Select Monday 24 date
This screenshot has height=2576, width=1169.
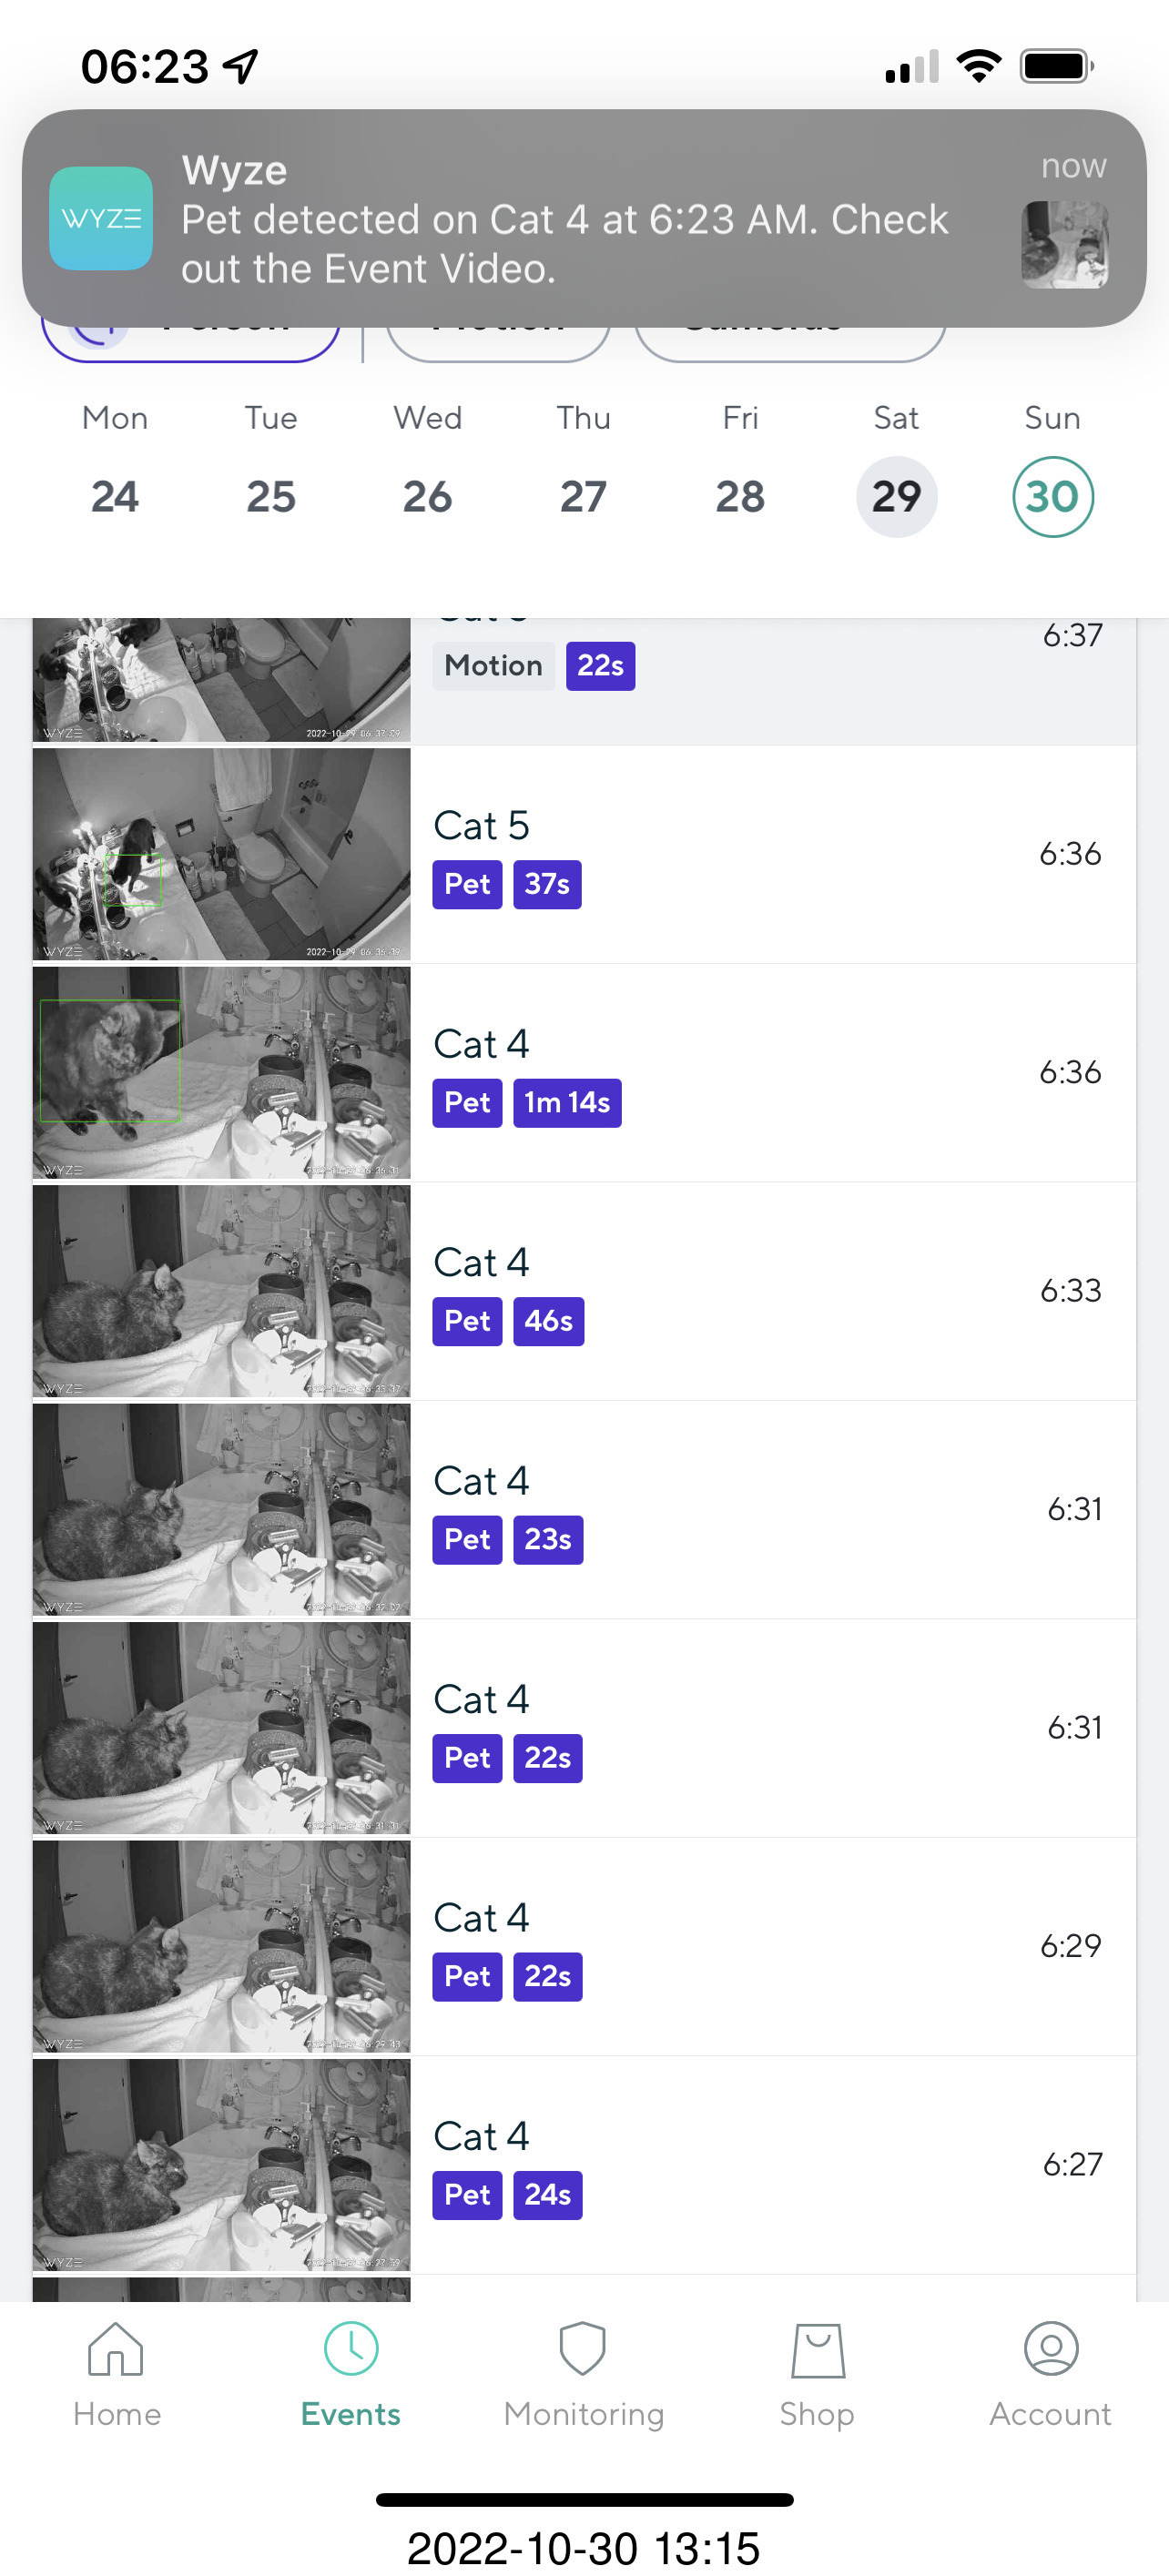tap(115, 497)
